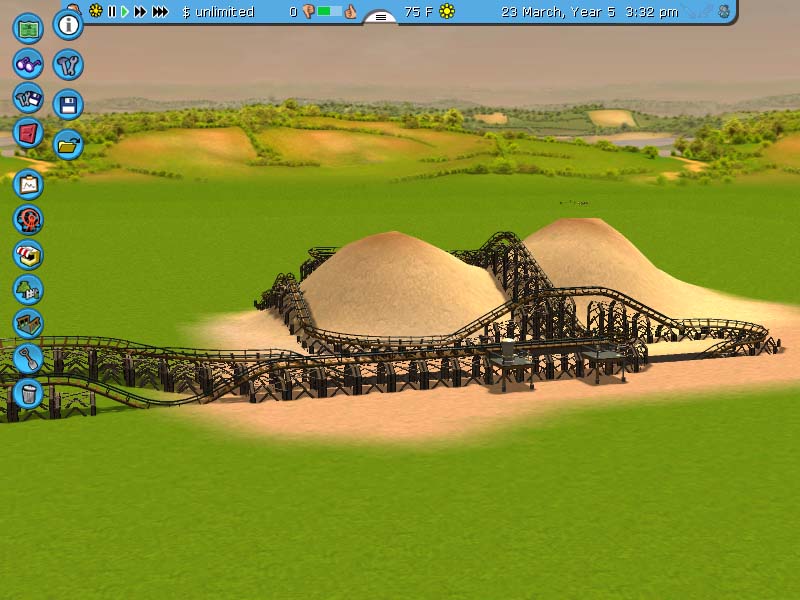The height and width of the screenshot is (600, 800).
Task: Open the shops and stalls icon
Action: (x=28, y=255)
